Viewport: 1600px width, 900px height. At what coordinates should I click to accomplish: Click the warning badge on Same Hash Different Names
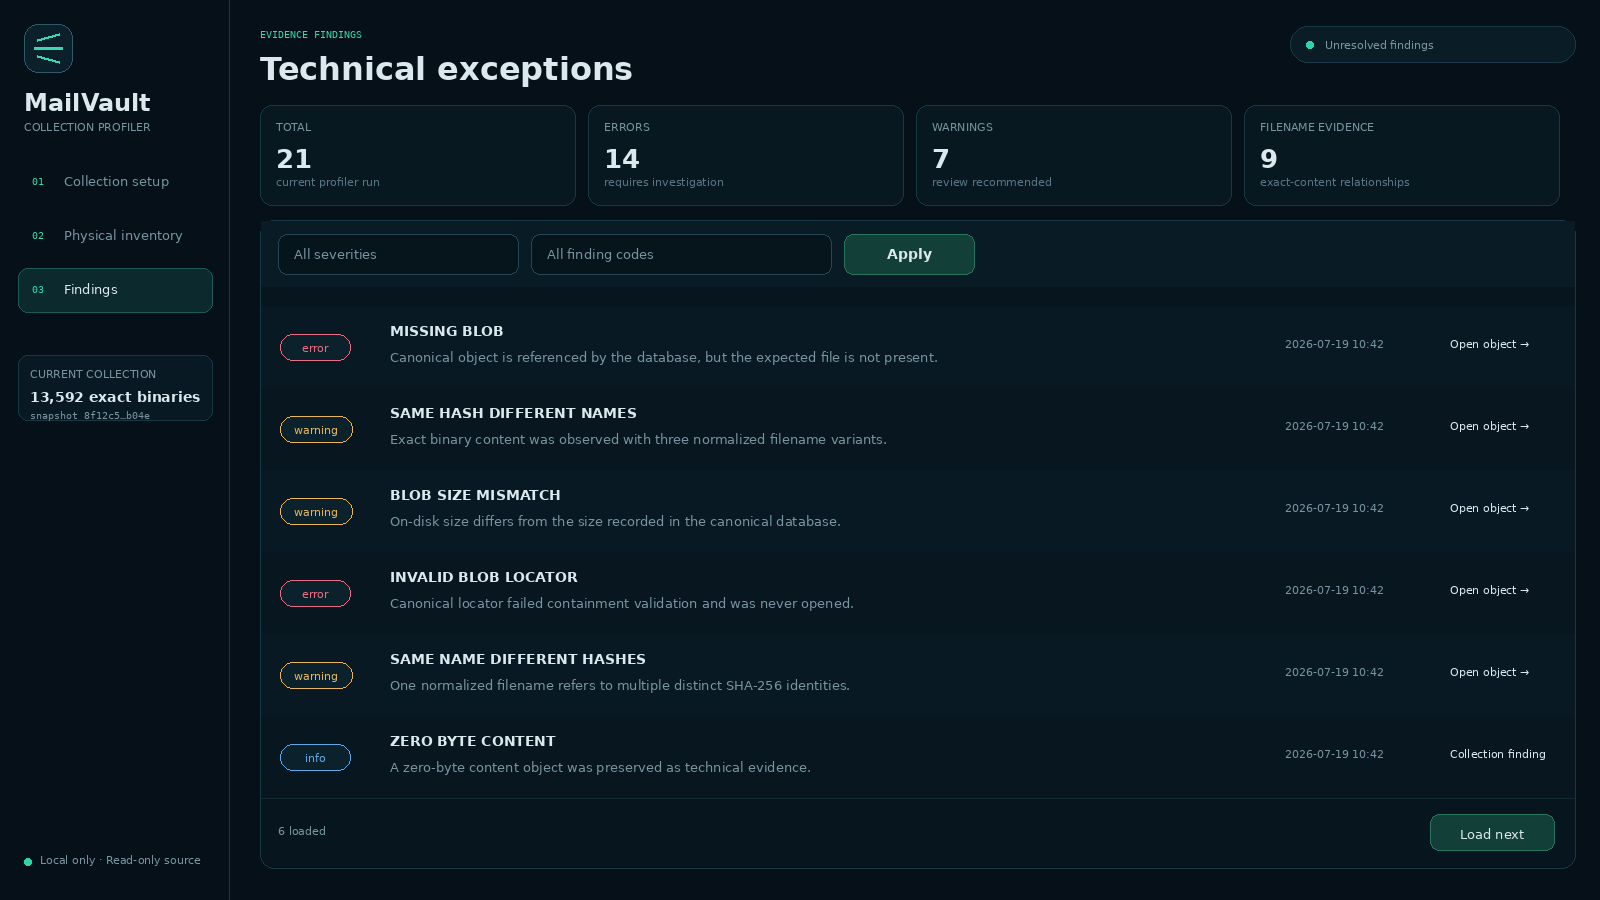tap(316, 430)
